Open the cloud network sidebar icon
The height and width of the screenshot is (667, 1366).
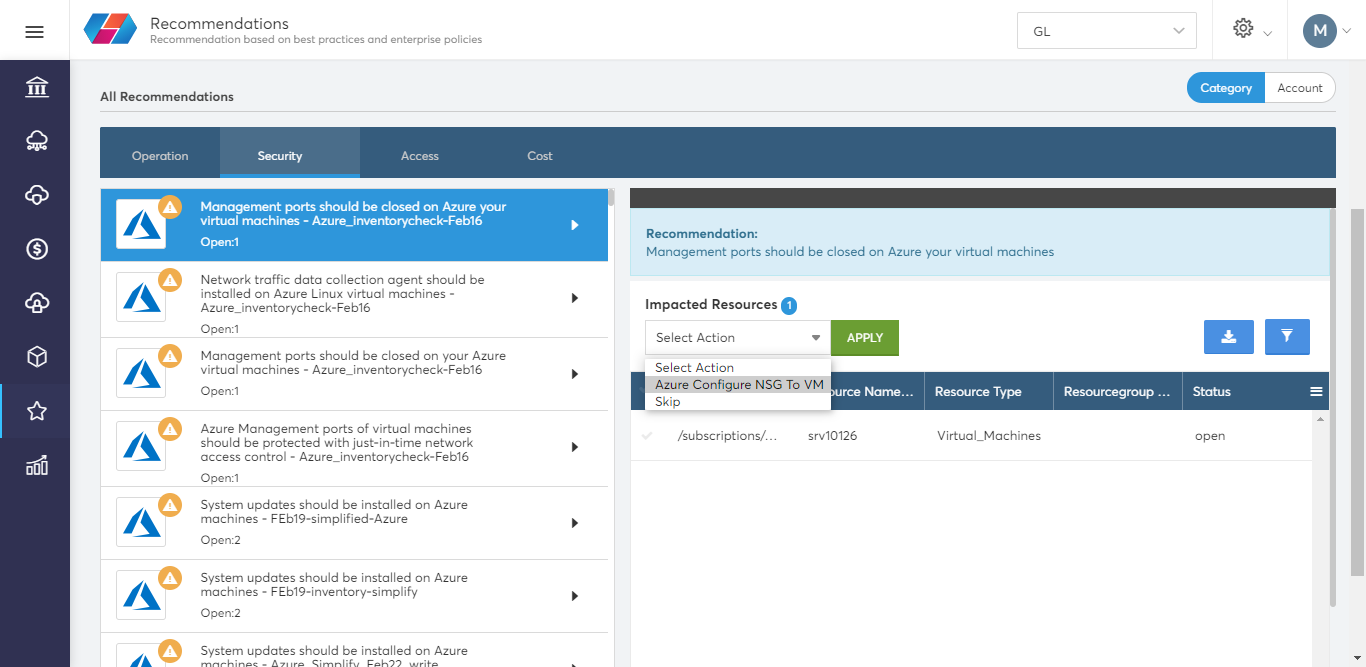point(37,141)
